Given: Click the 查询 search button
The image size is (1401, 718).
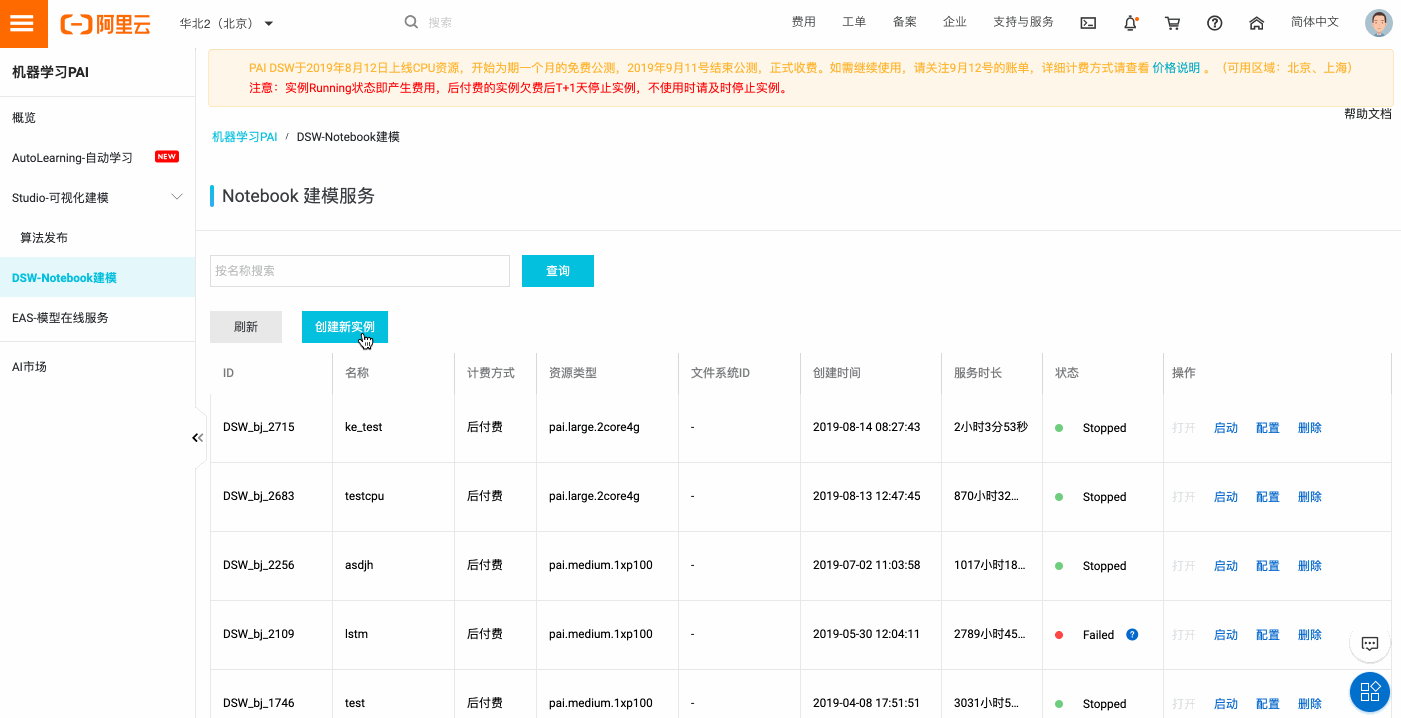Looking at the screenshot, I should pos(558,271).
